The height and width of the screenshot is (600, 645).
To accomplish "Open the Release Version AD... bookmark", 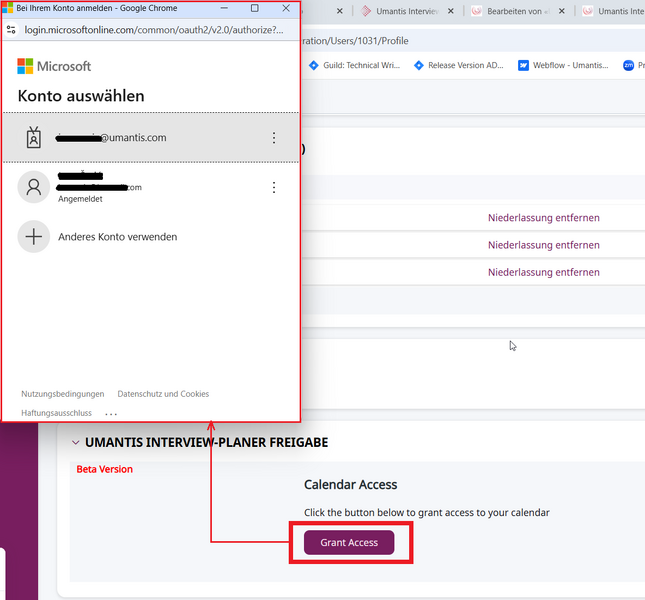I will pos(458,65).
